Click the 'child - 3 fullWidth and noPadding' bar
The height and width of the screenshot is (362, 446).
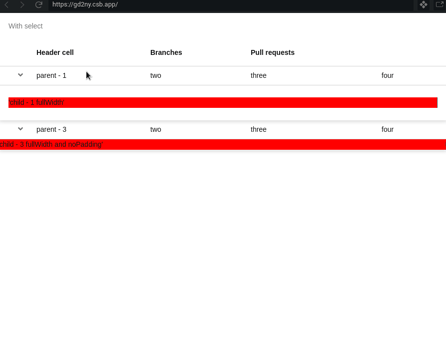223,144
